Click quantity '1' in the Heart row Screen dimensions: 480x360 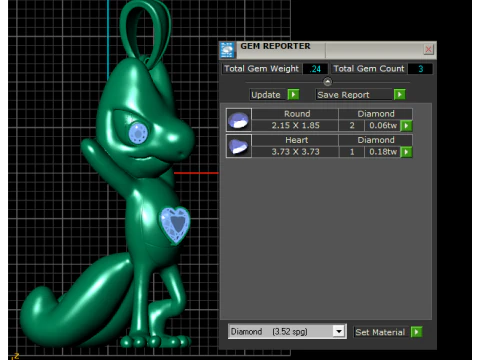pyautogui.click(x=352, y=152)
